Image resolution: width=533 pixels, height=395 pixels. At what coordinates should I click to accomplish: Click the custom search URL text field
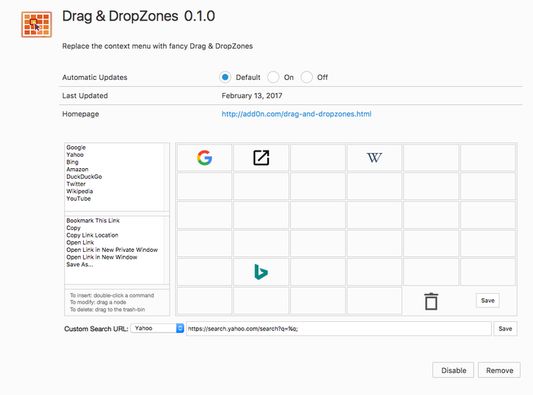[339, 329]
